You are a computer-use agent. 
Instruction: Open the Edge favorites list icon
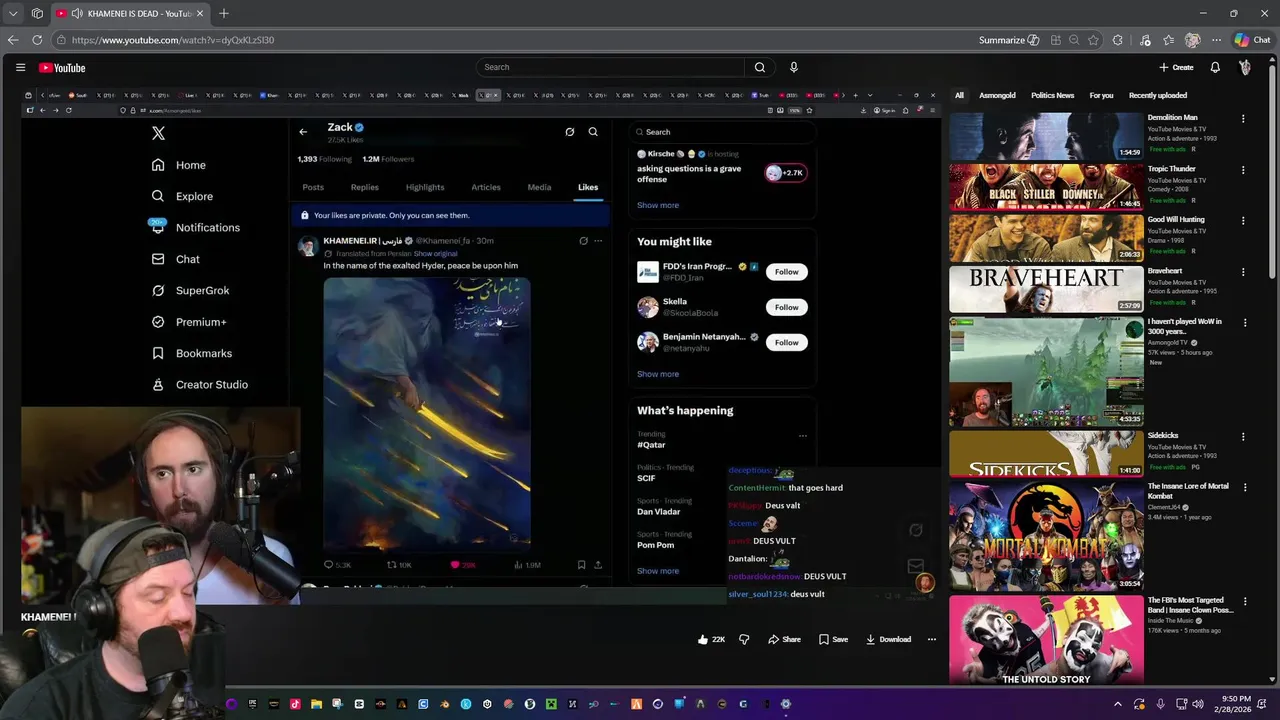1168,40
